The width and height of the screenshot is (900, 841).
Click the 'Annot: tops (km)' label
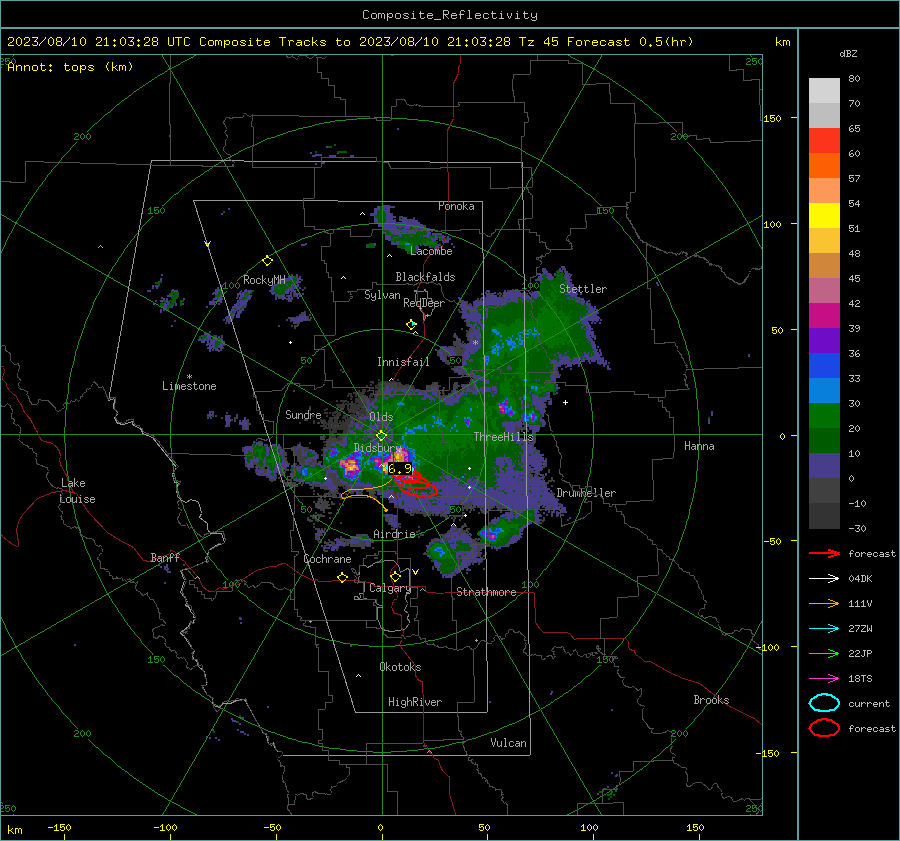[70, 67]
